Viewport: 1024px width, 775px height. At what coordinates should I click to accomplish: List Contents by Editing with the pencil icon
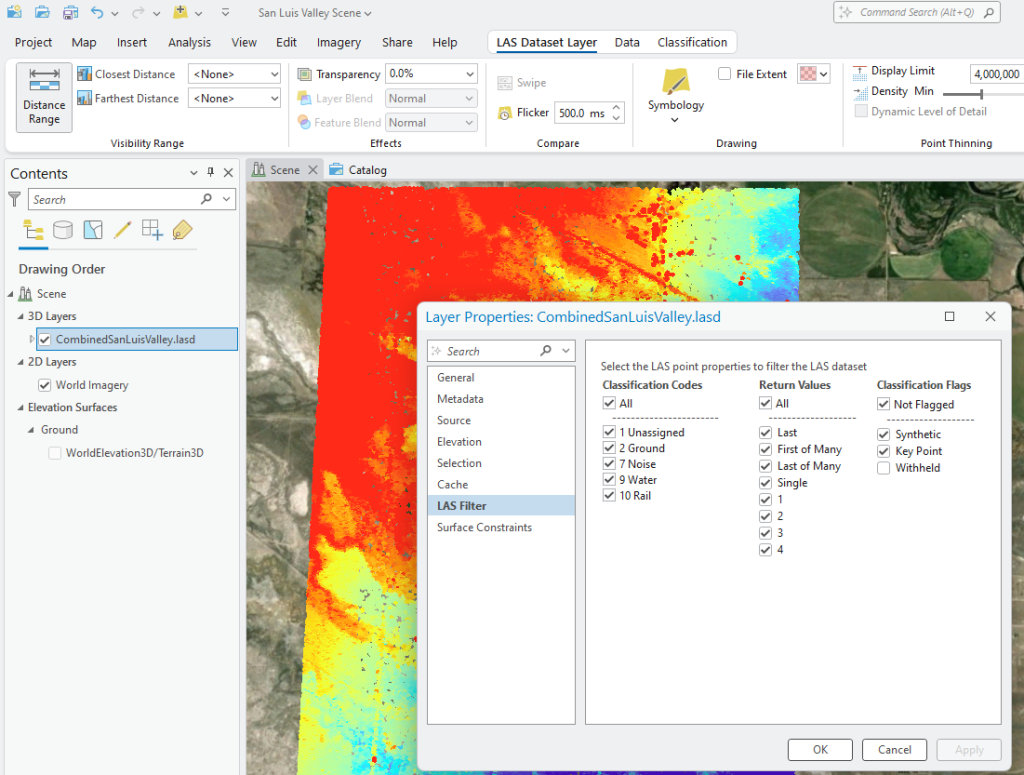coord(124,230)
